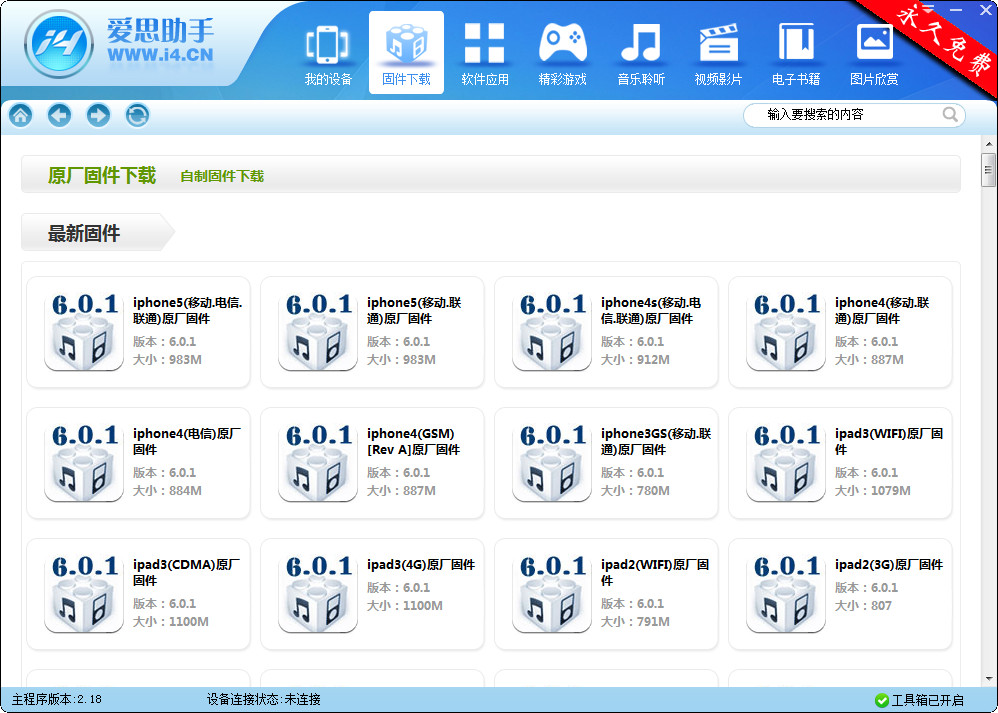Click the search magnifier icon
The image size is (998, 713).
(950, 115)
